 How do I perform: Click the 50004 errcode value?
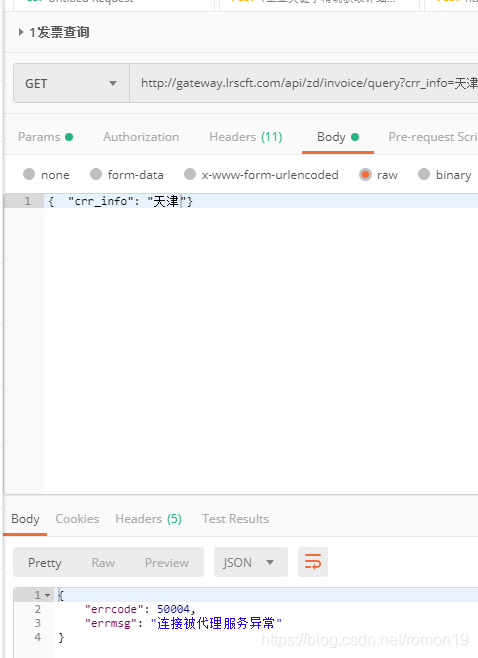click(x=173, y=609)
